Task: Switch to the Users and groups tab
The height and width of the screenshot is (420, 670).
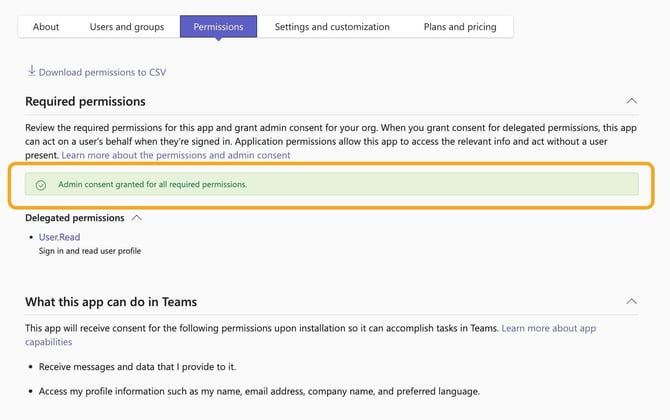Action: [126, 27]
